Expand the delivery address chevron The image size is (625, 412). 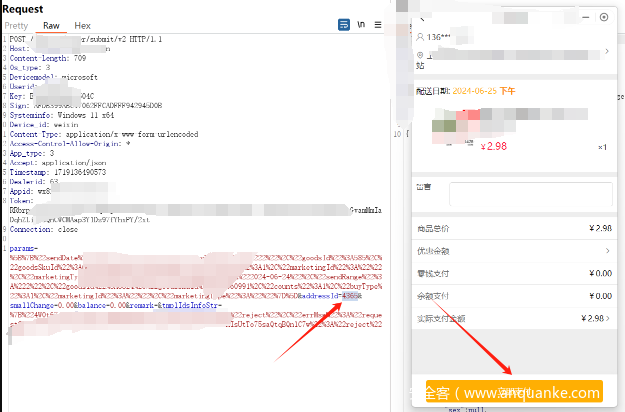pyautogui.click(x=607, y=51)
